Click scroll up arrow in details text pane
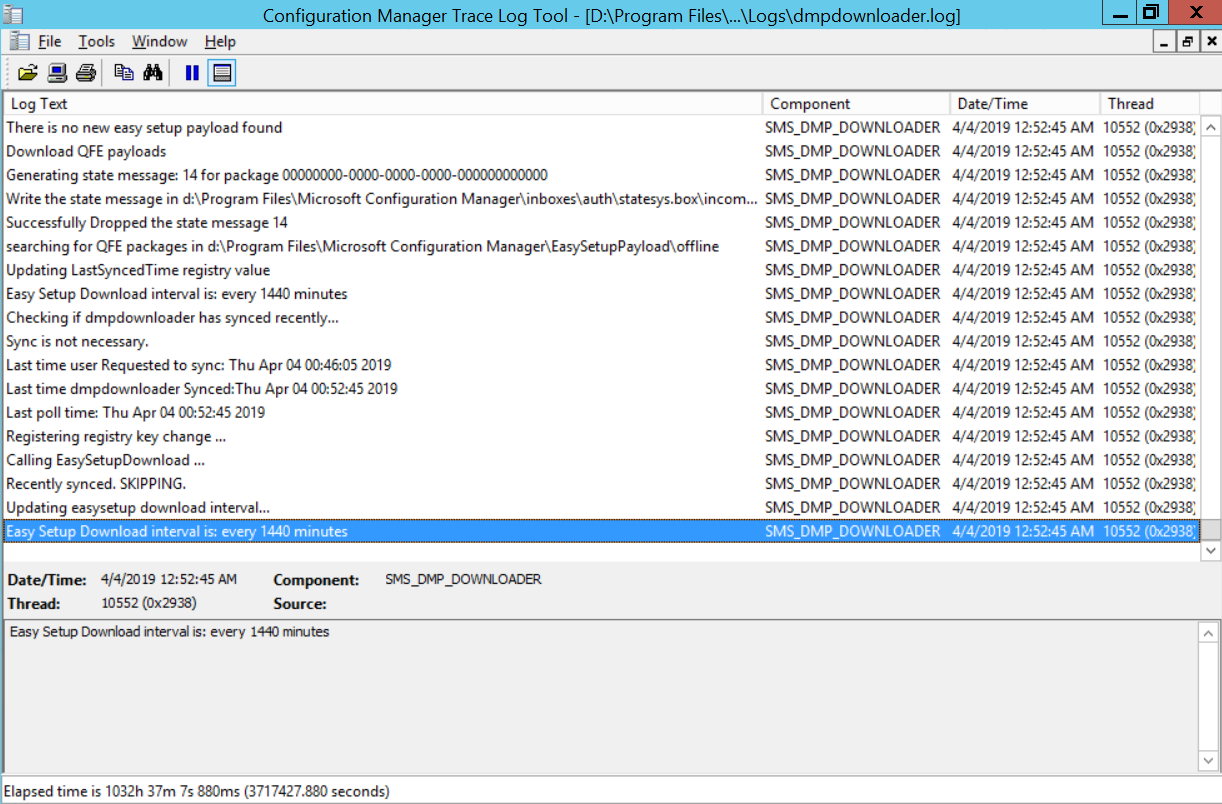The image size is (1222, 804). (x=1210, y=633)
